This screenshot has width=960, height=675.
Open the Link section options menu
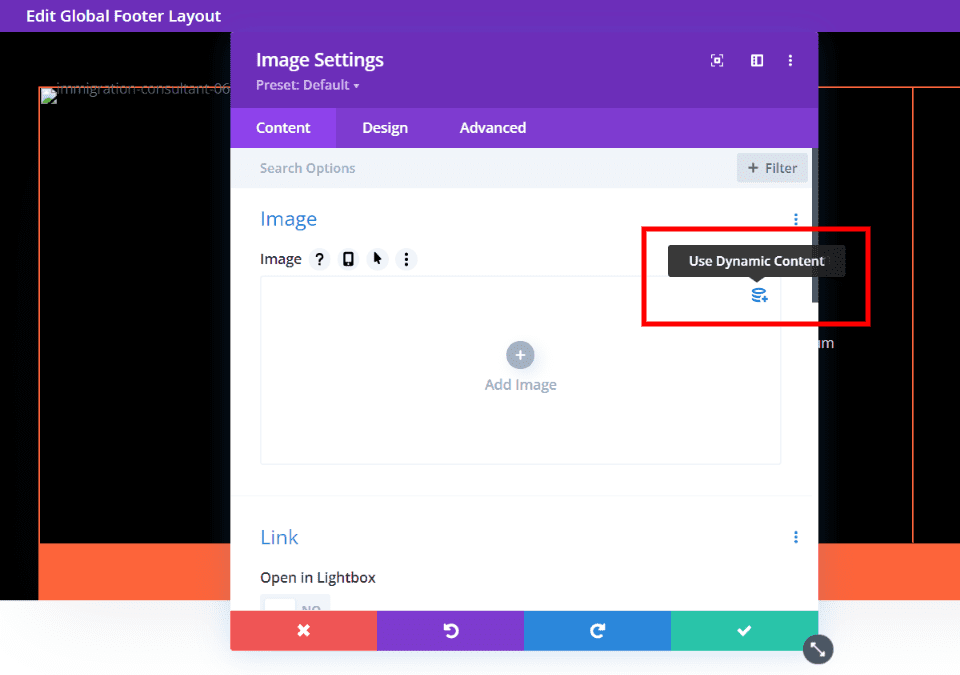tap(795, 537)
